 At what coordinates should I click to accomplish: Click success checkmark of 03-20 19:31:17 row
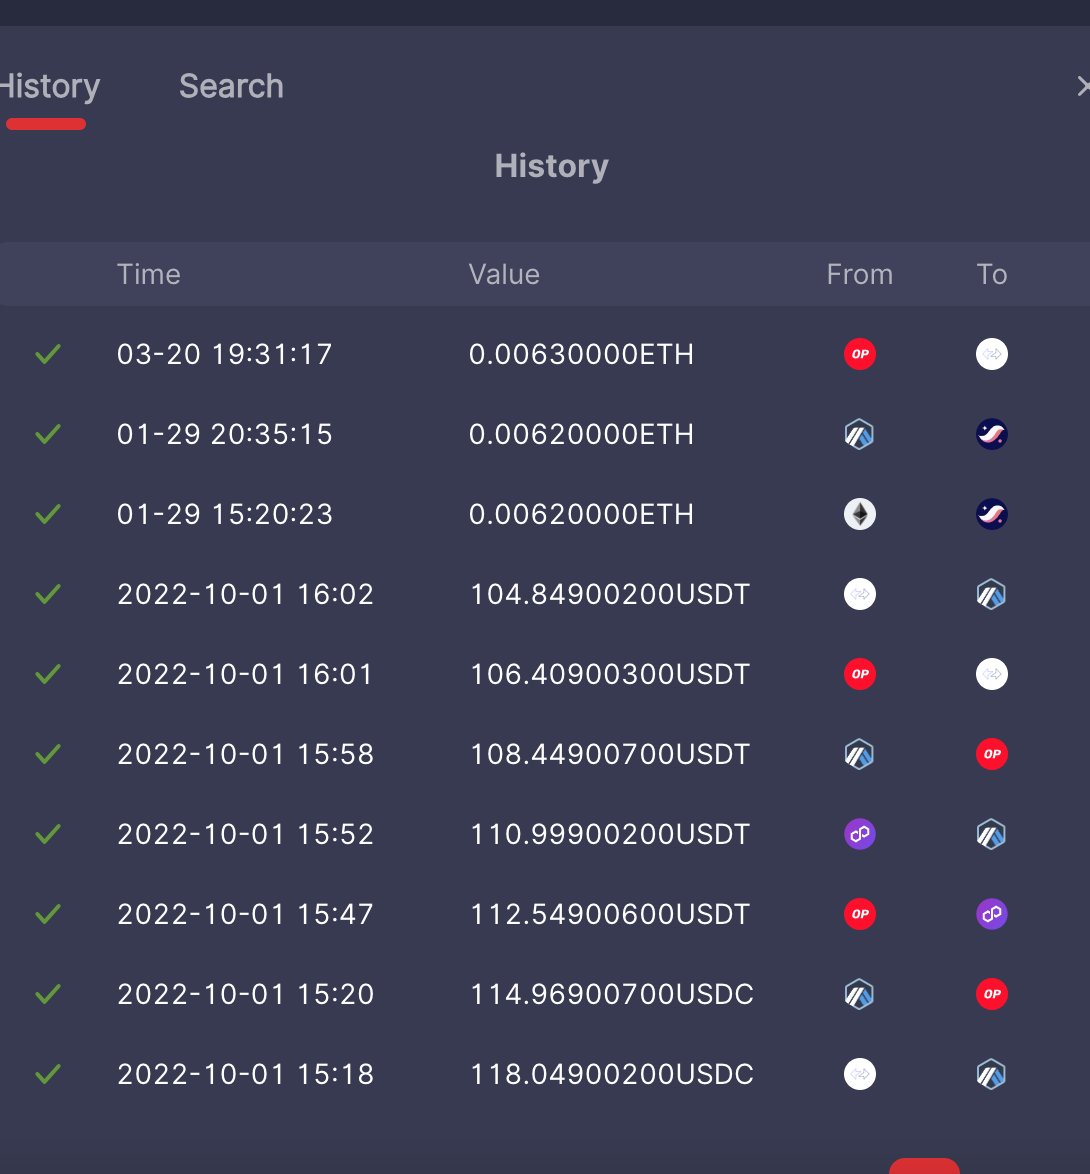pos(48,354)
